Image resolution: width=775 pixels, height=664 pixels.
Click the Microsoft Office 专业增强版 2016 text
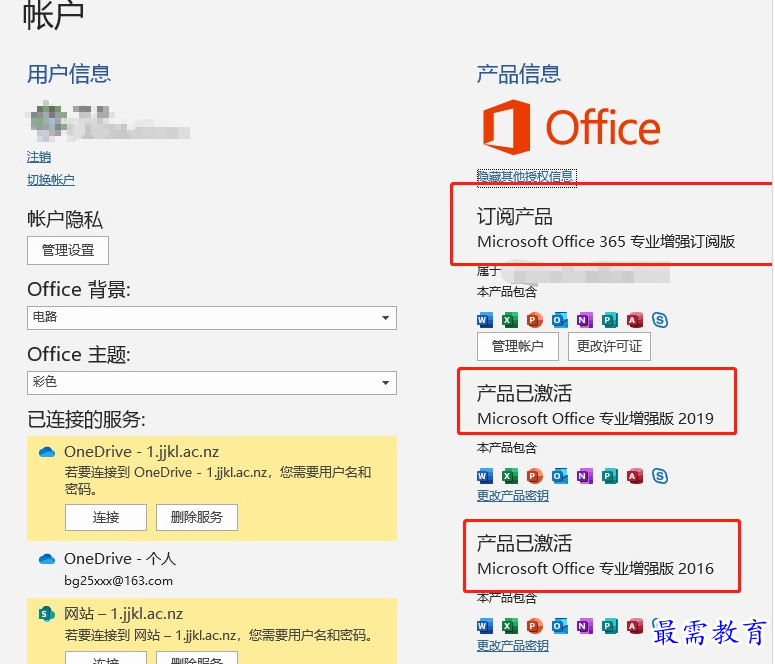(596, 569)
